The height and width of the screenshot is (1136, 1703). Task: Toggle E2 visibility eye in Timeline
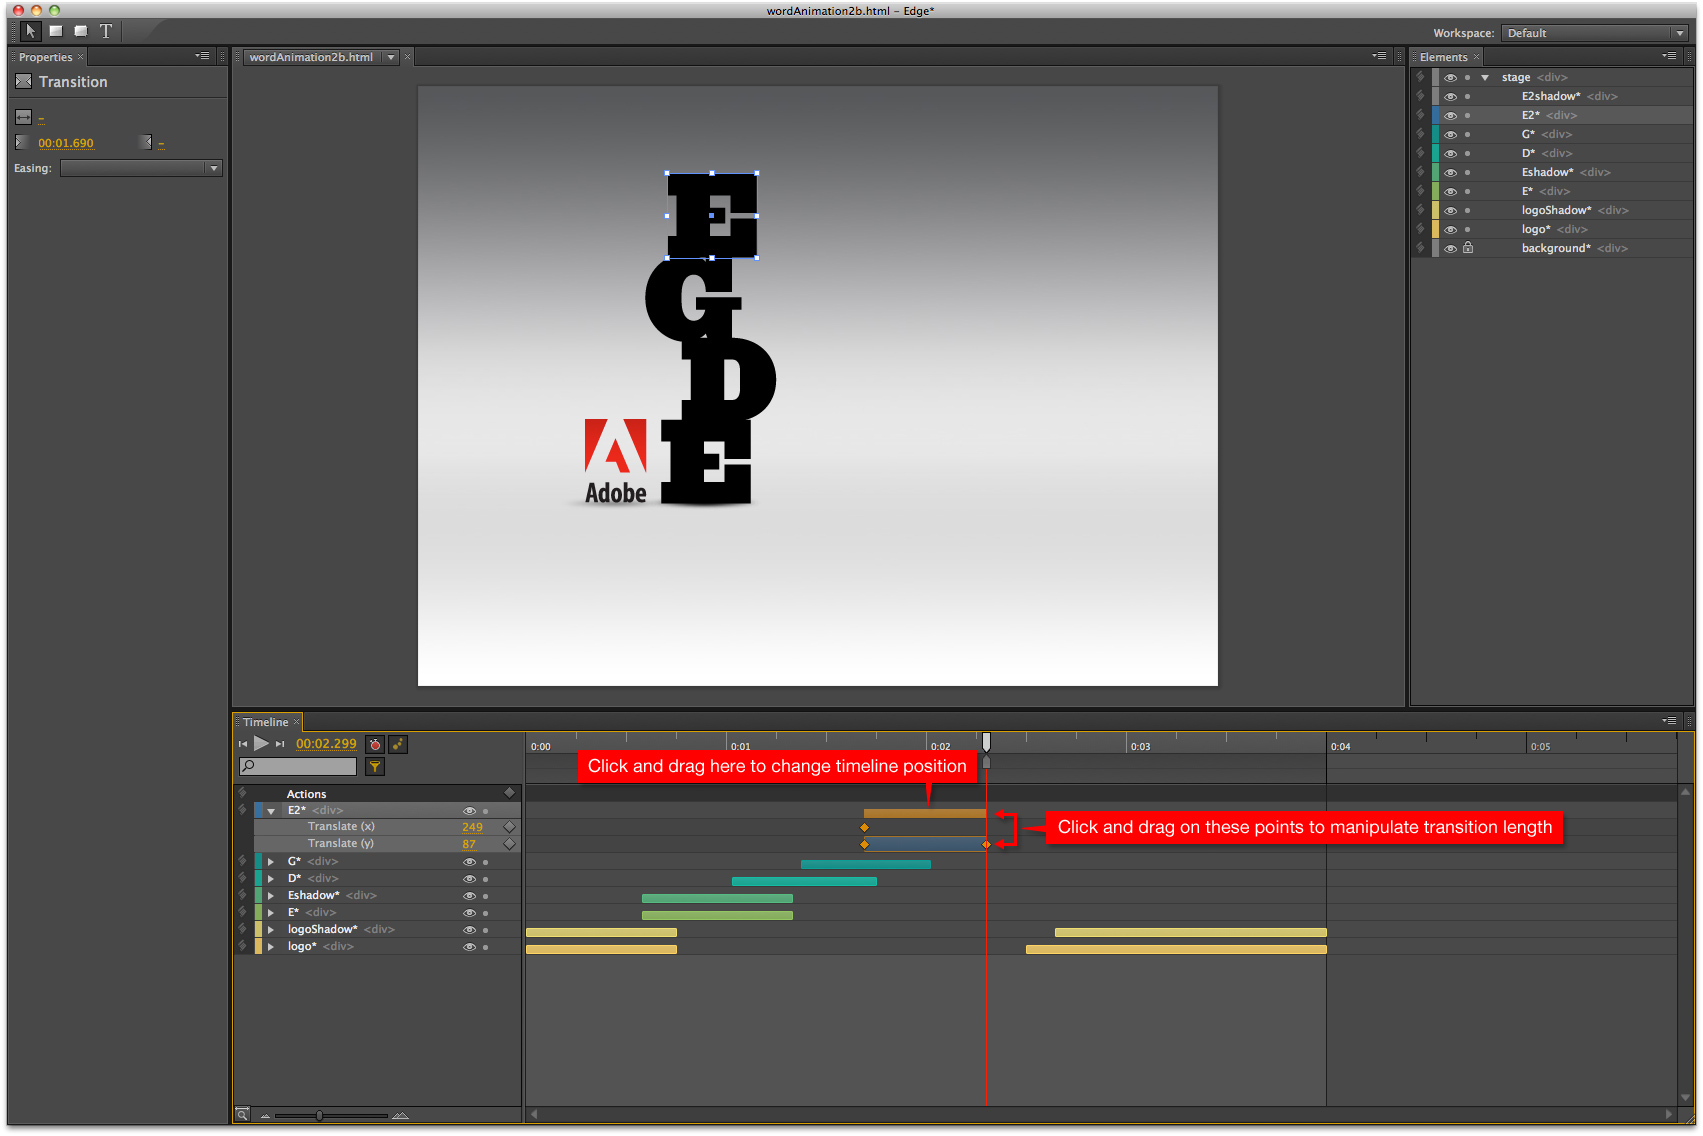[469, 811]
